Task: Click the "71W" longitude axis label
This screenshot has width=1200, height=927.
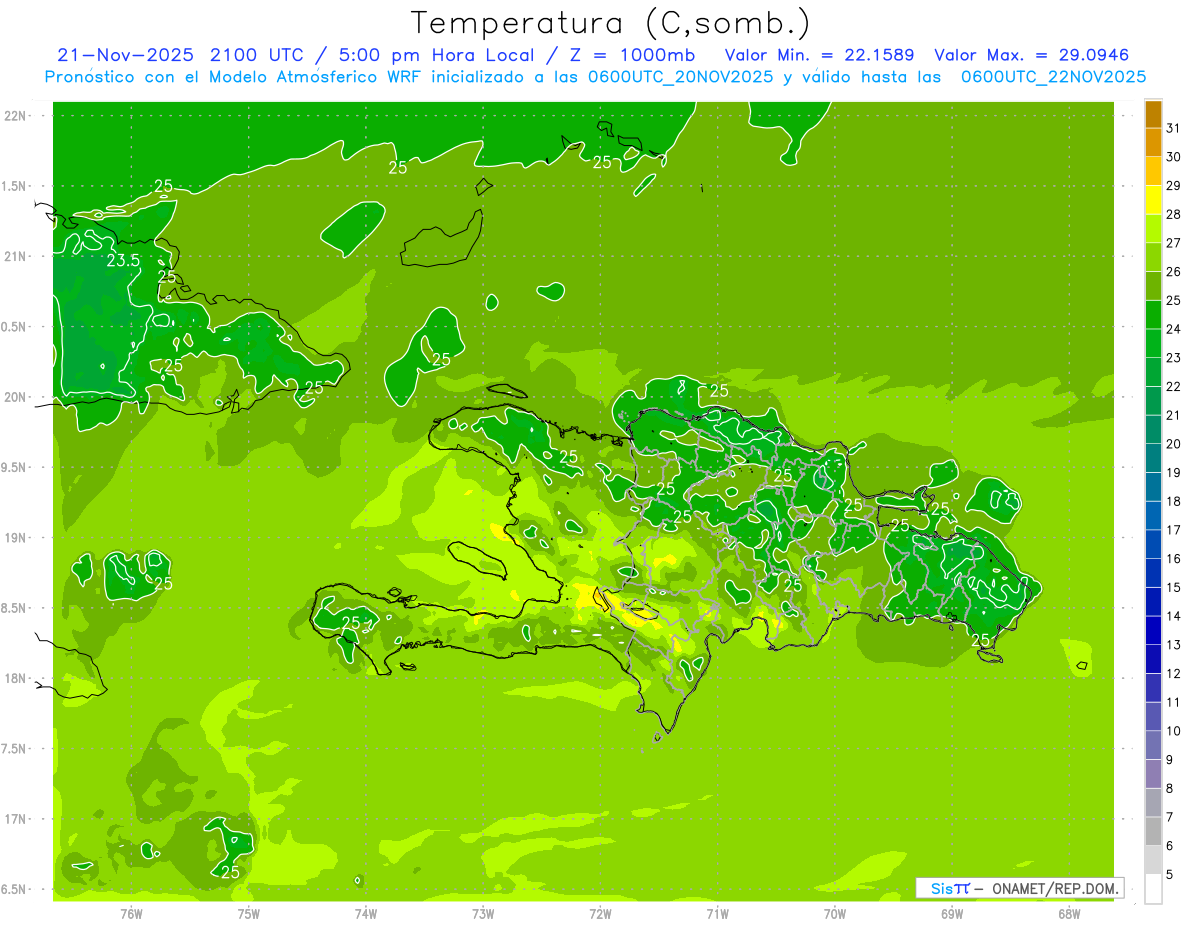Action: pos(717,914)
